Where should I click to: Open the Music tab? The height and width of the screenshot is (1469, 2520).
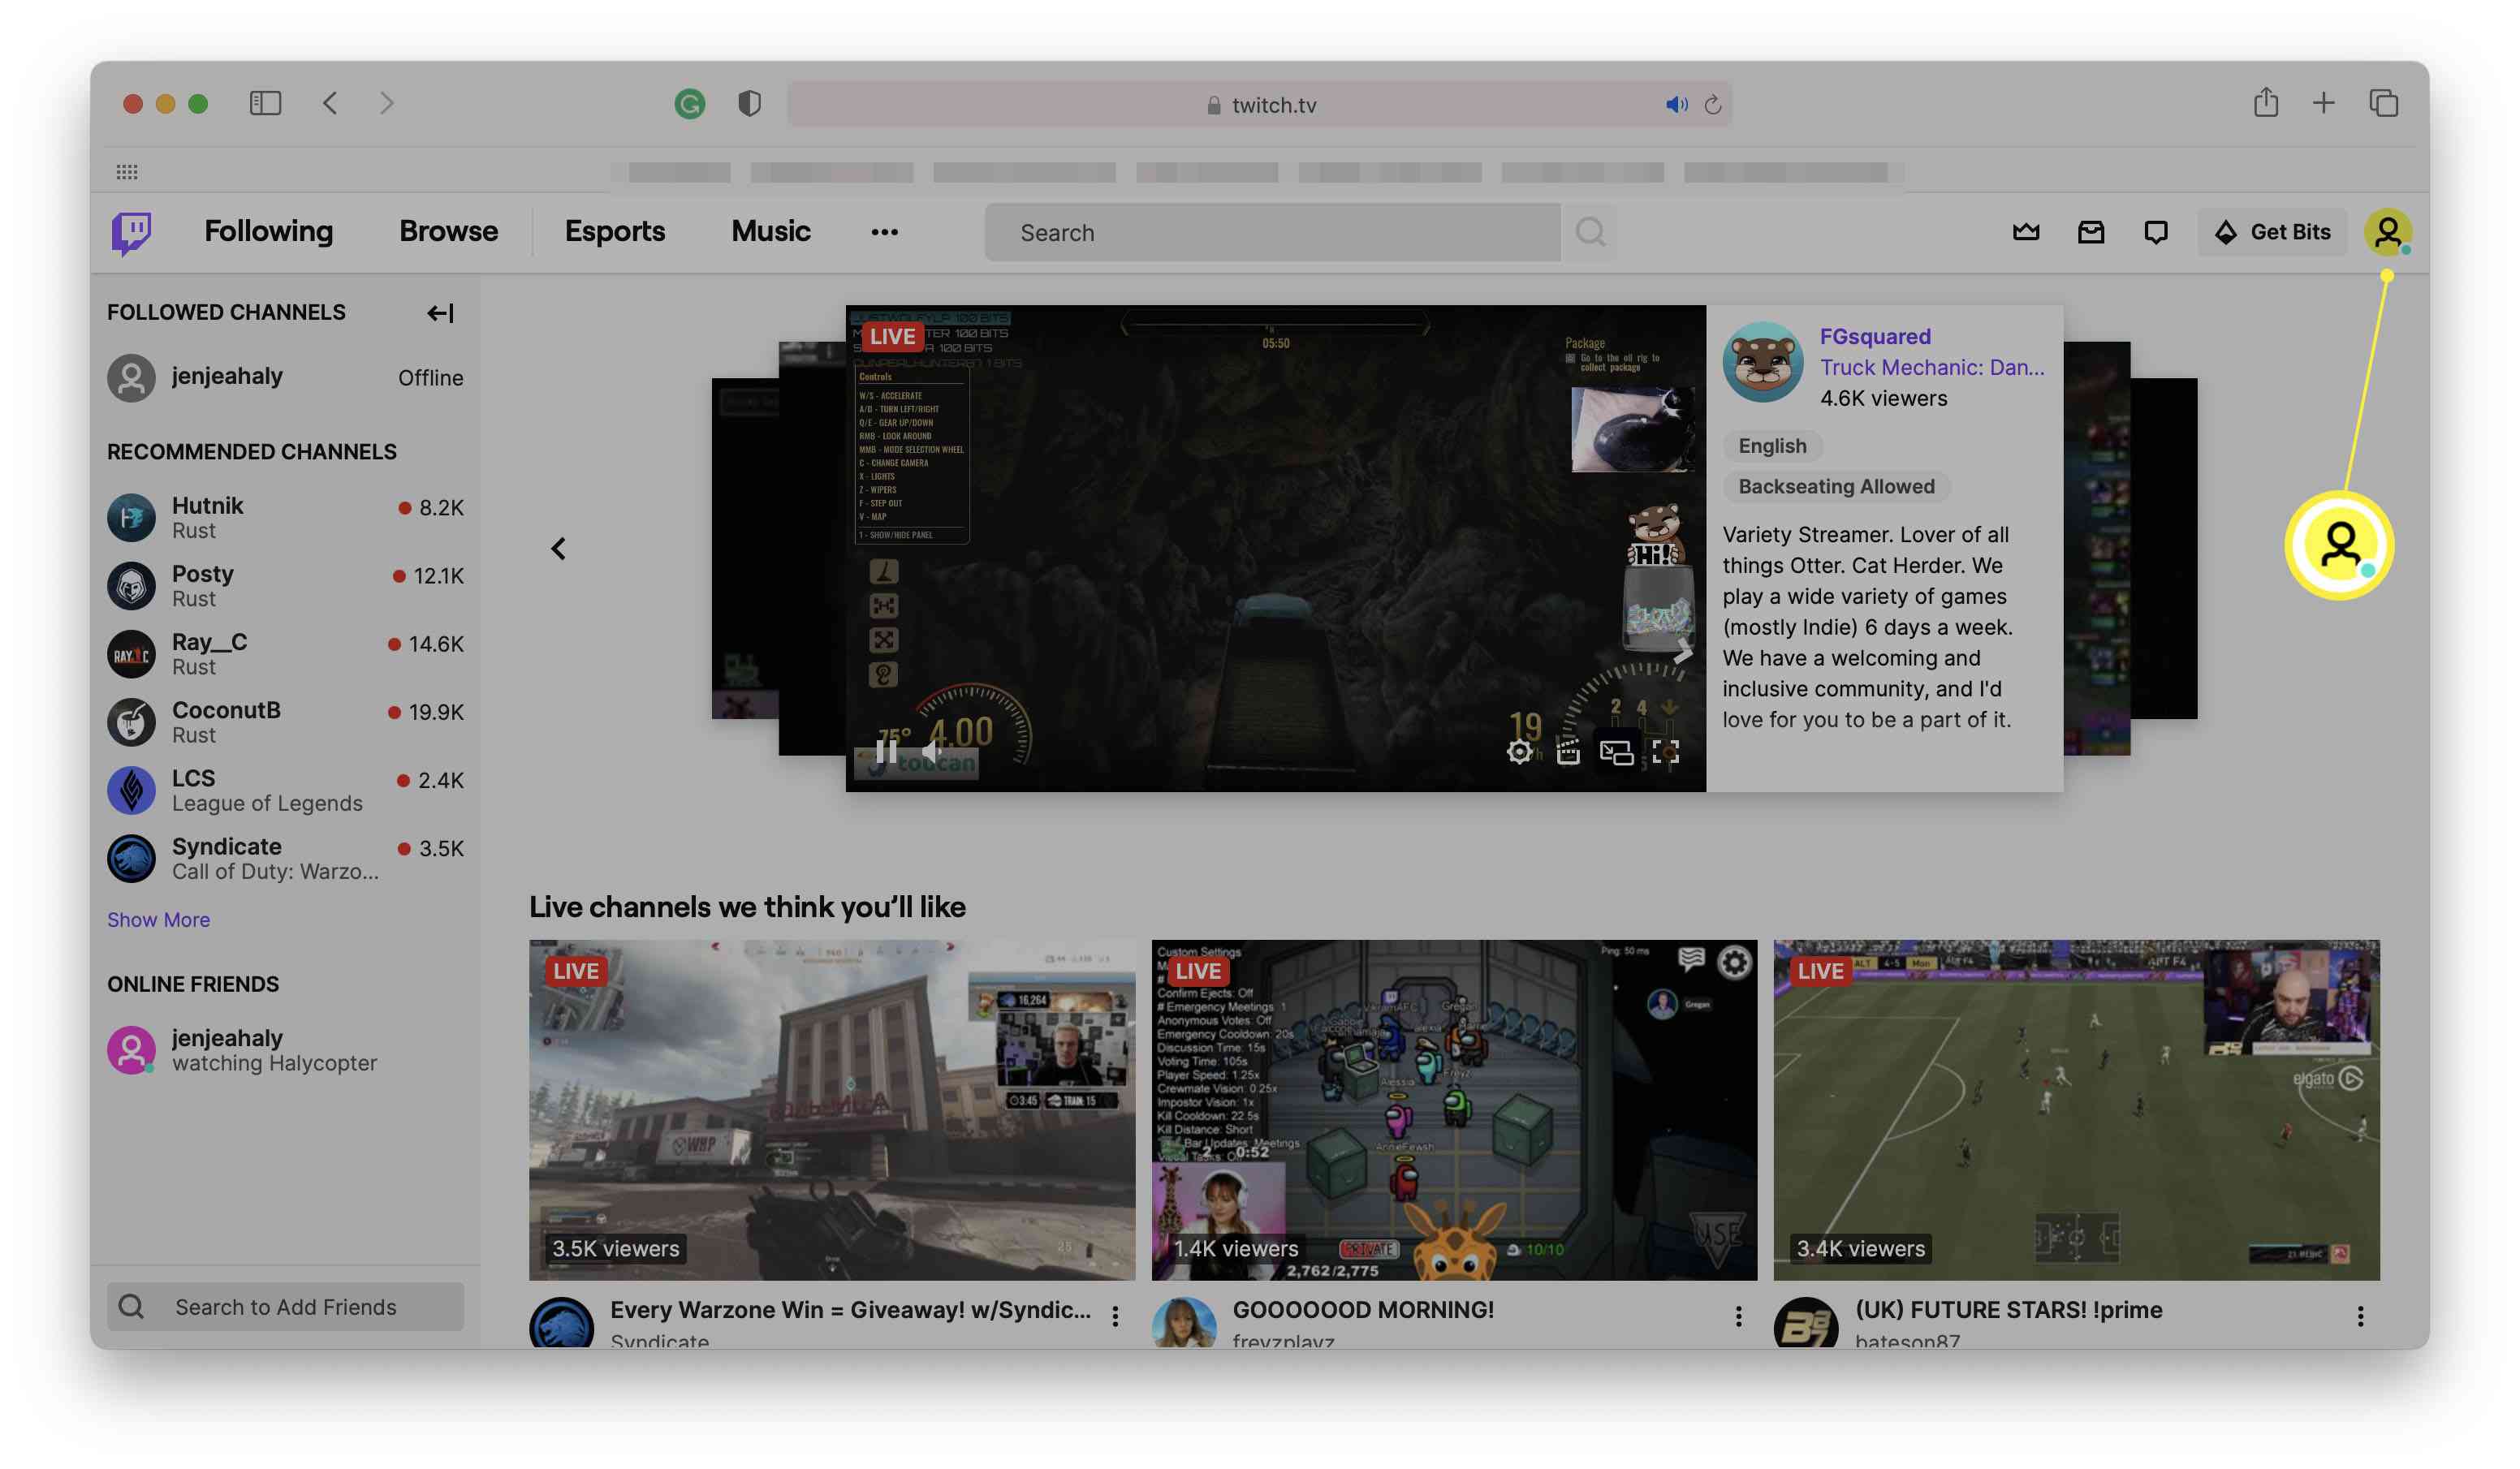tap(770, 231)
